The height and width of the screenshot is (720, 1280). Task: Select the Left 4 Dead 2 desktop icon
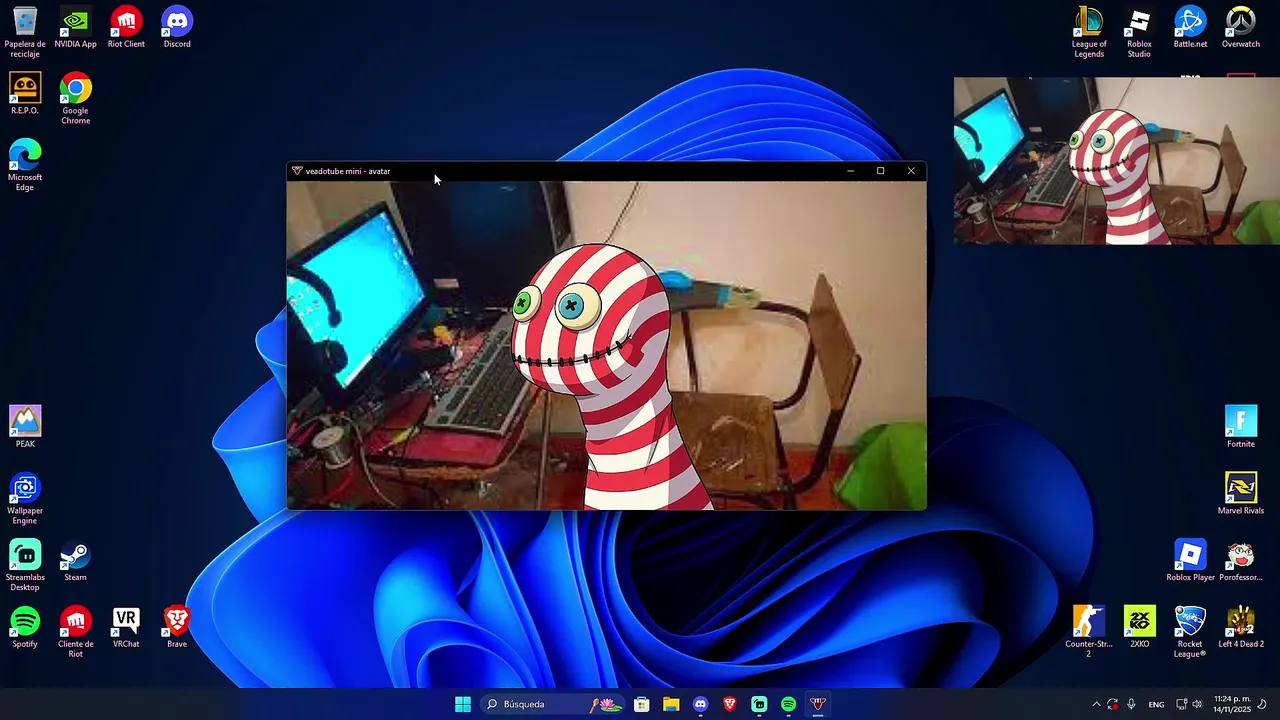[1241, 627]
